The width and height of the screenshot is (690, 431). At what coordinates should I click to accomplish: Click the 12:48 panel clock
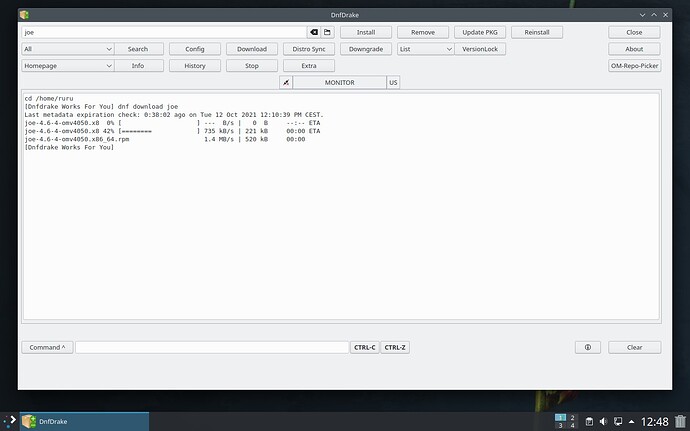coord(654,422)
